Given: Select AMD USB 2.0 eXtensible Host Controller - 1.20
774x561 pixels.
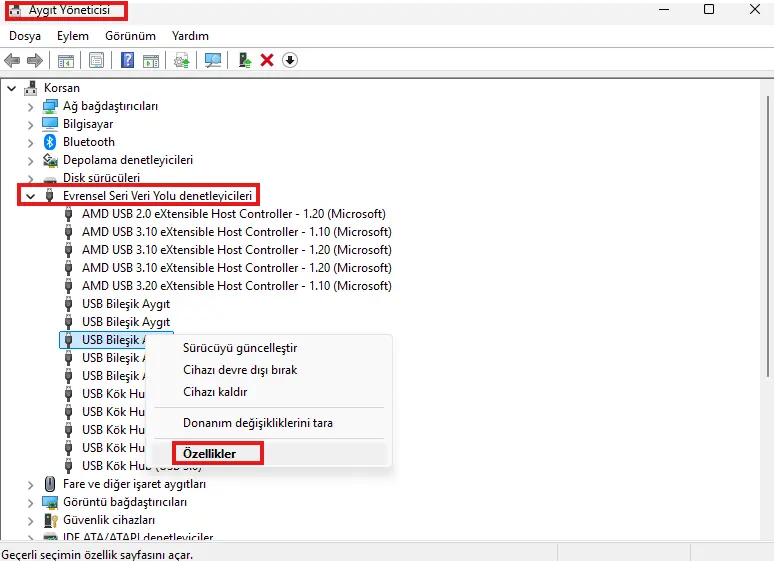Looking at the screenshot, I should [x=233, y=214].
